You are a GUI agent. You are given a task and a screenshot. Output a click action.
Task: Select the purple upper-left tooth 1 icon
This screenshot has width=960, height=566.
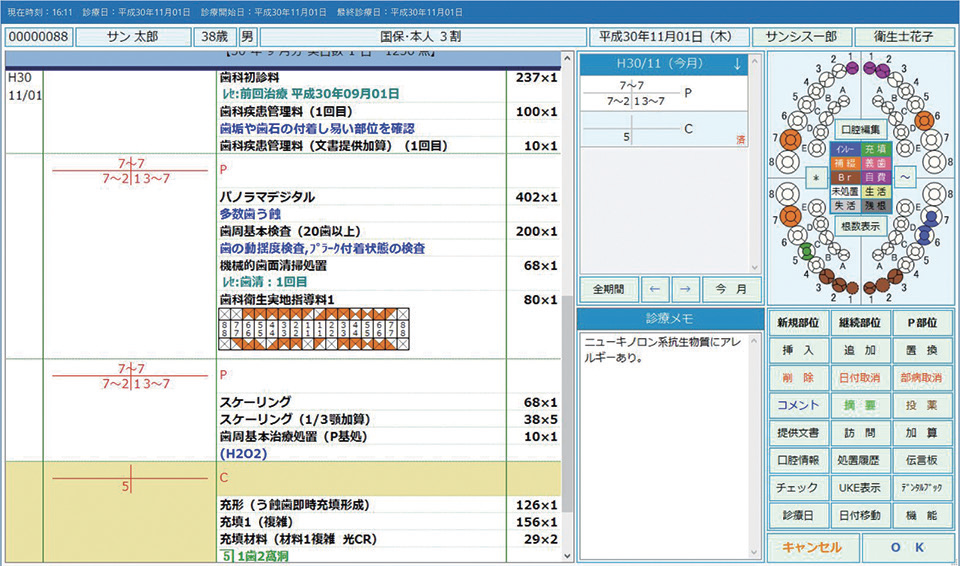tap(851, 69)
